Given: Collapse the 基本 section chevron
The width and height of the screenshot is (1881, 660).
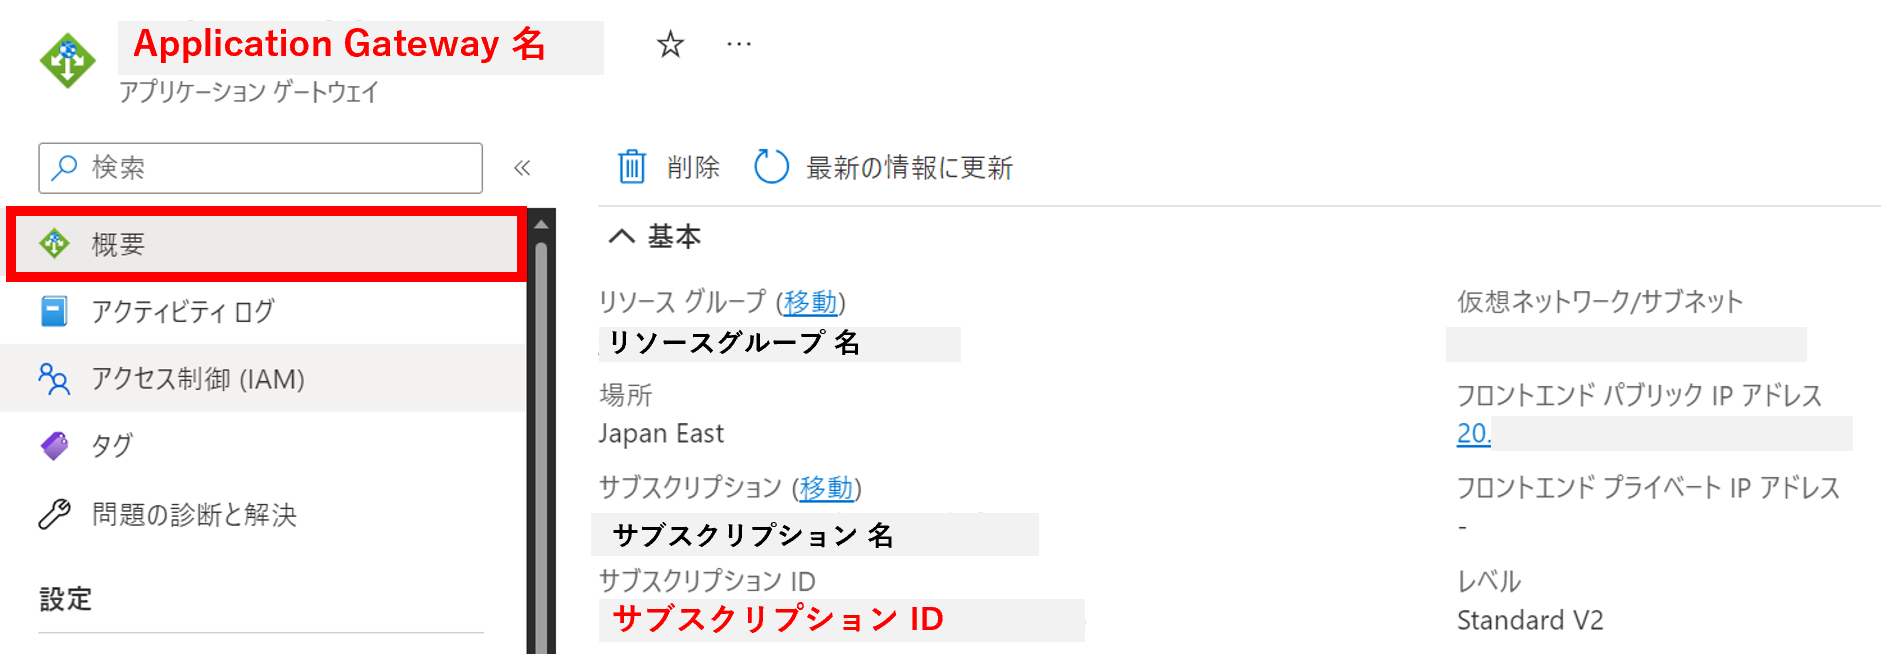Looking at the screenshot, I should coord(622,236).
